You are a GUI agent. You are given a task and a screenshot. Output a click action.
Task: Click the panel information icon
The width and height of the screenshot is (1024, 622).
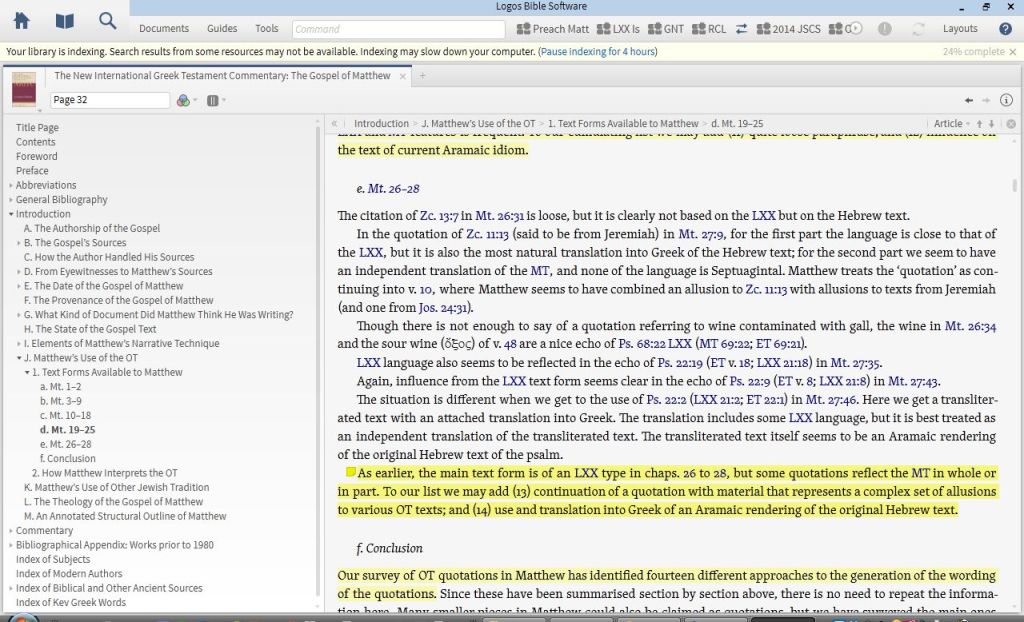(1007, 100)
